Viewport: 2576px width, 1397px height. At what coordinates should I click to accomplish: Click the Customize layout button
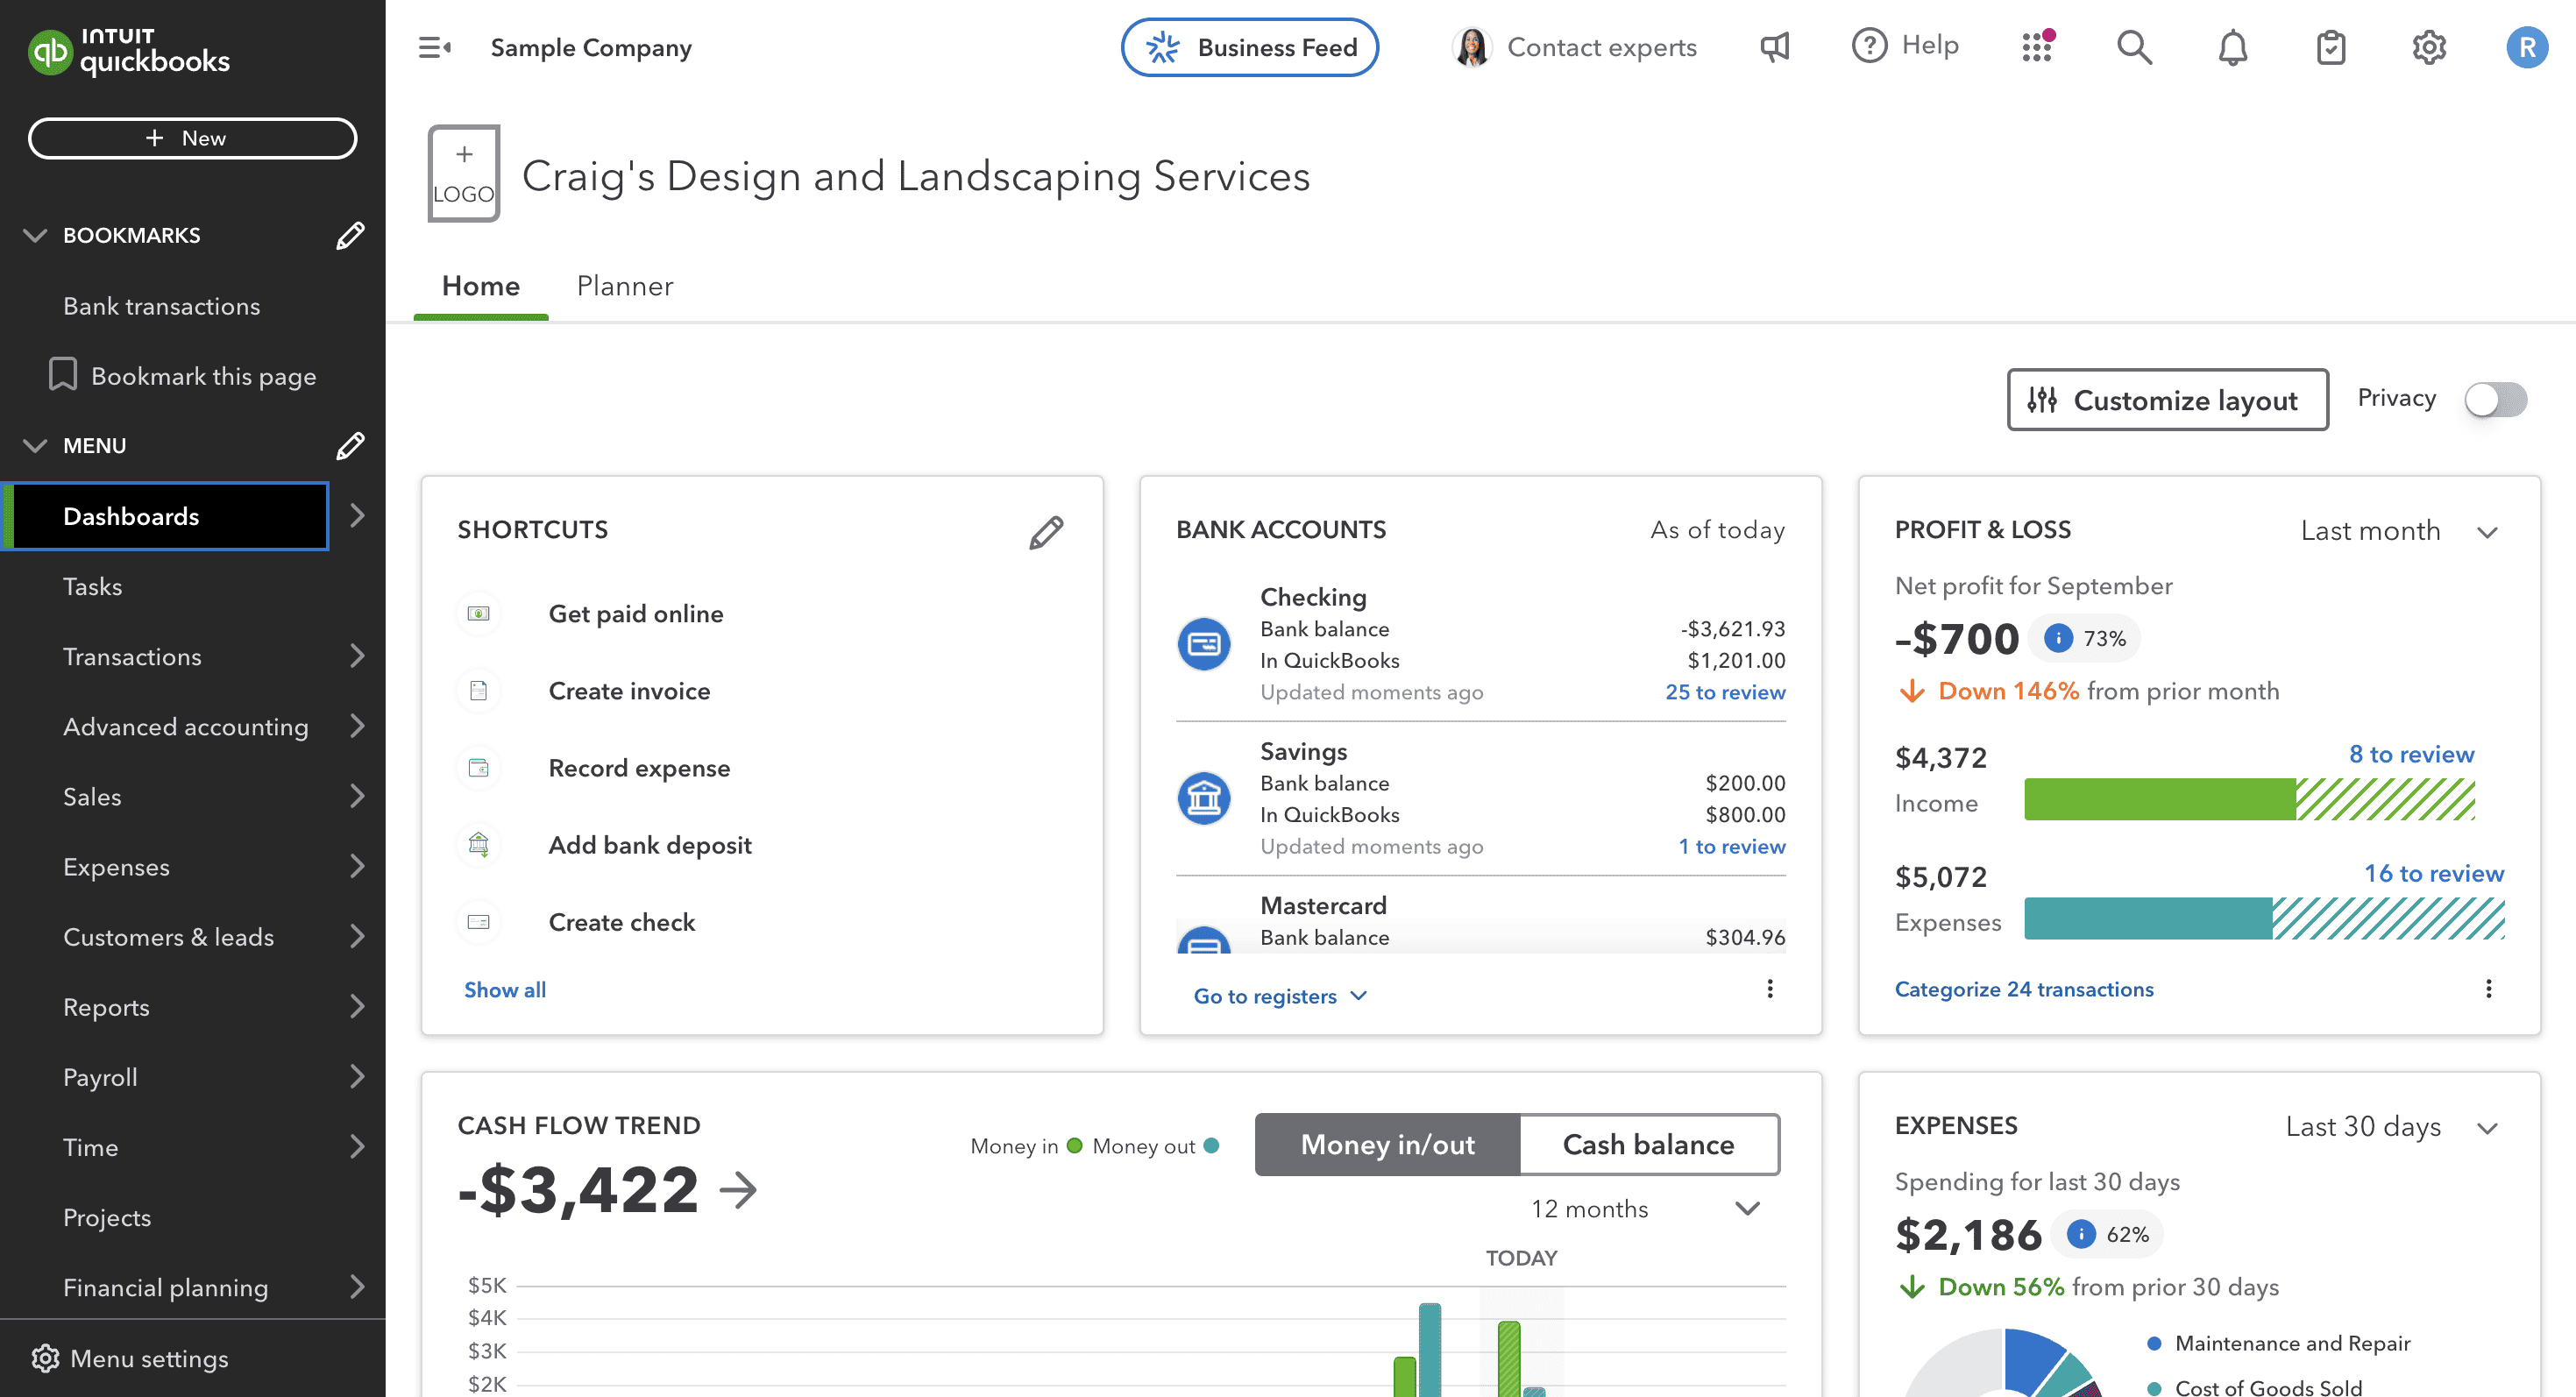(2167, 400)
